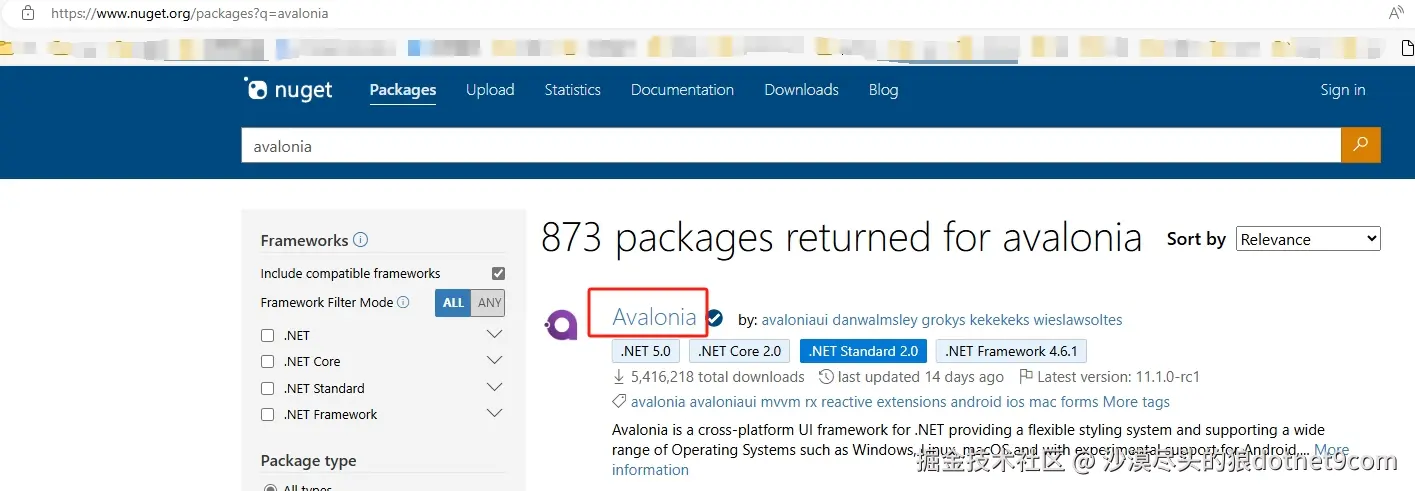Click Sign in link
This screenshot has width=1415, height=491.
(1343, 90)
